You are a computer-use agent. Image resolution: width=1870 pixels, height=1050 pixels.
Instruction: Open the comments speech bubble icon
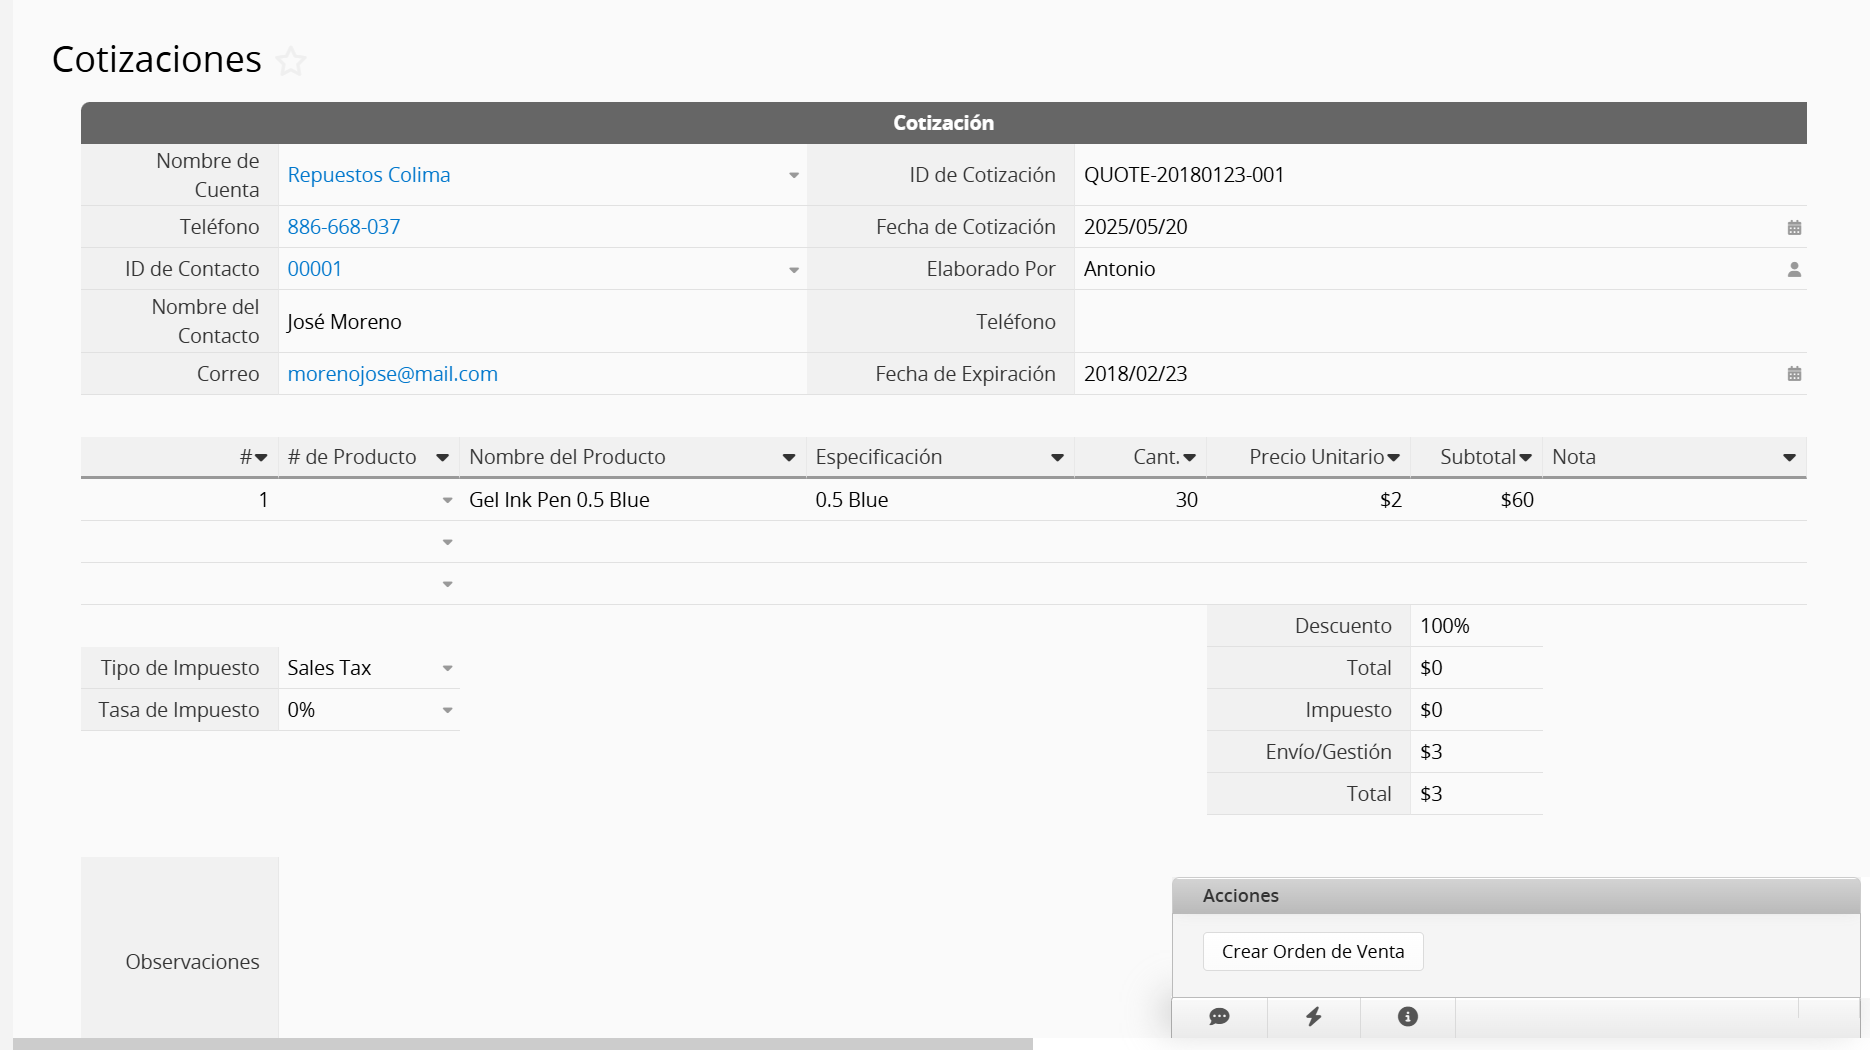1219,1017
